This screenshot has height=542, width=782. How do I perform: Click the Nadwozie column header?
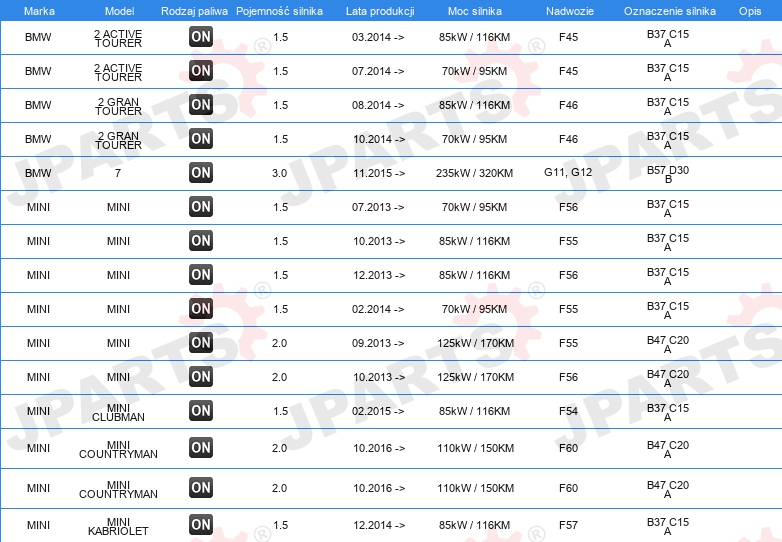click(x=570, y=11)
